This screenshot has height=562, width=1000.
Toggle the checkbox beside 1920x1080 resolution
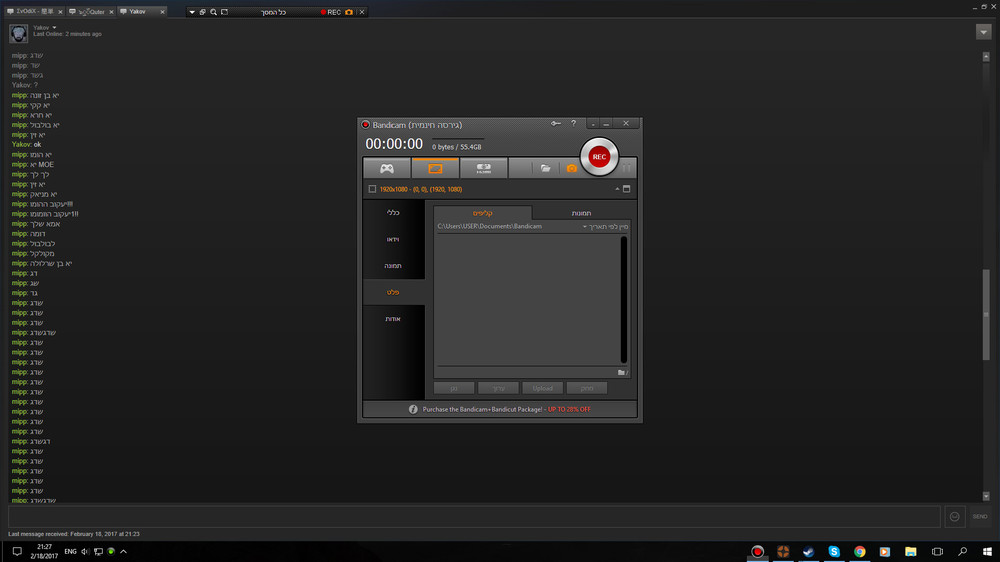(x=372, y=189)
